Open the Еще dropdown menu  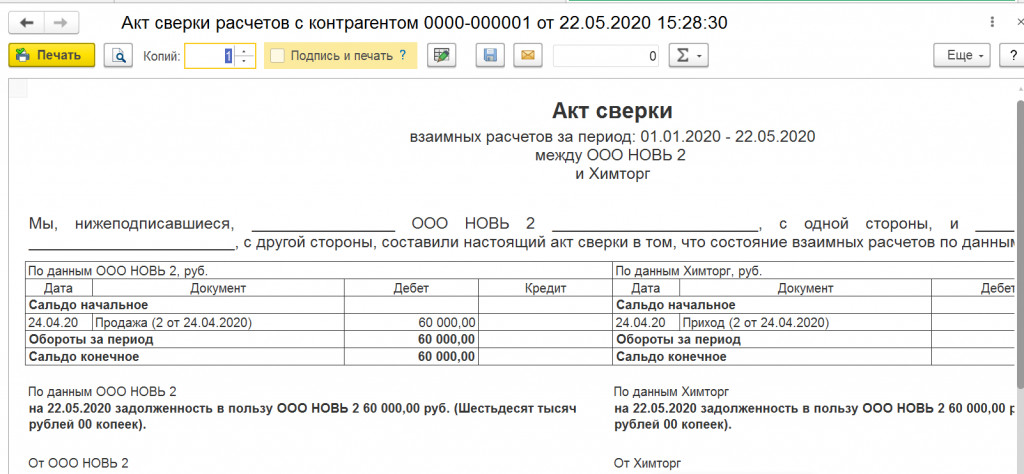pos(962,56)
